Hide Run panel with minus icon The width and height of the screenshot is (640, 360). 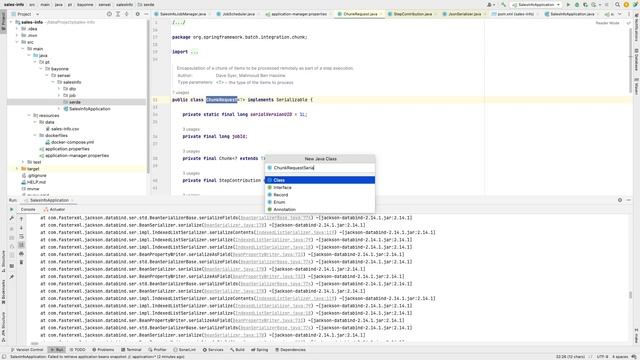629,200
